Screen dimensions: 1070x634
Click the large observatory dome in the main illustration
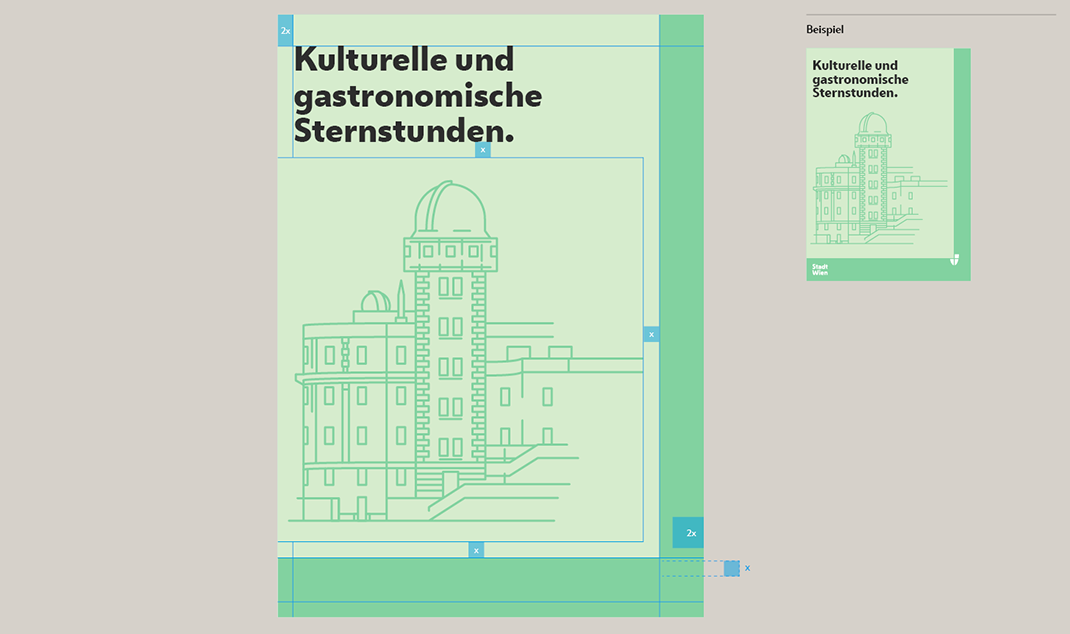click(x=449, y=210)
